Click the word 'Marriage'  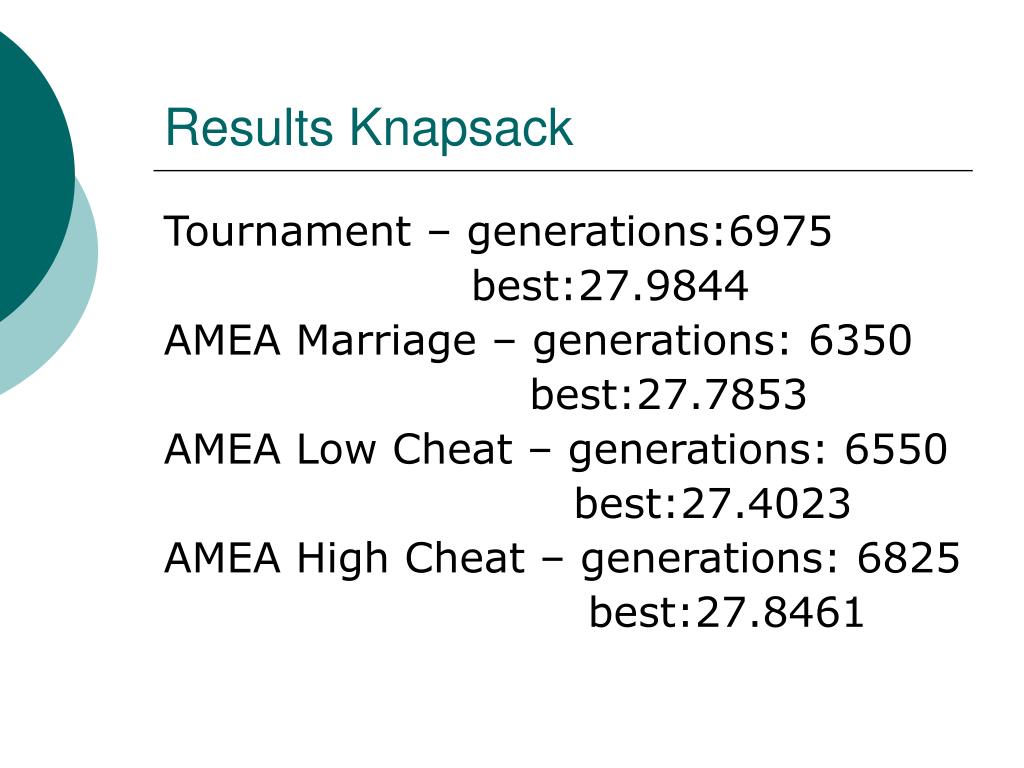387,342
